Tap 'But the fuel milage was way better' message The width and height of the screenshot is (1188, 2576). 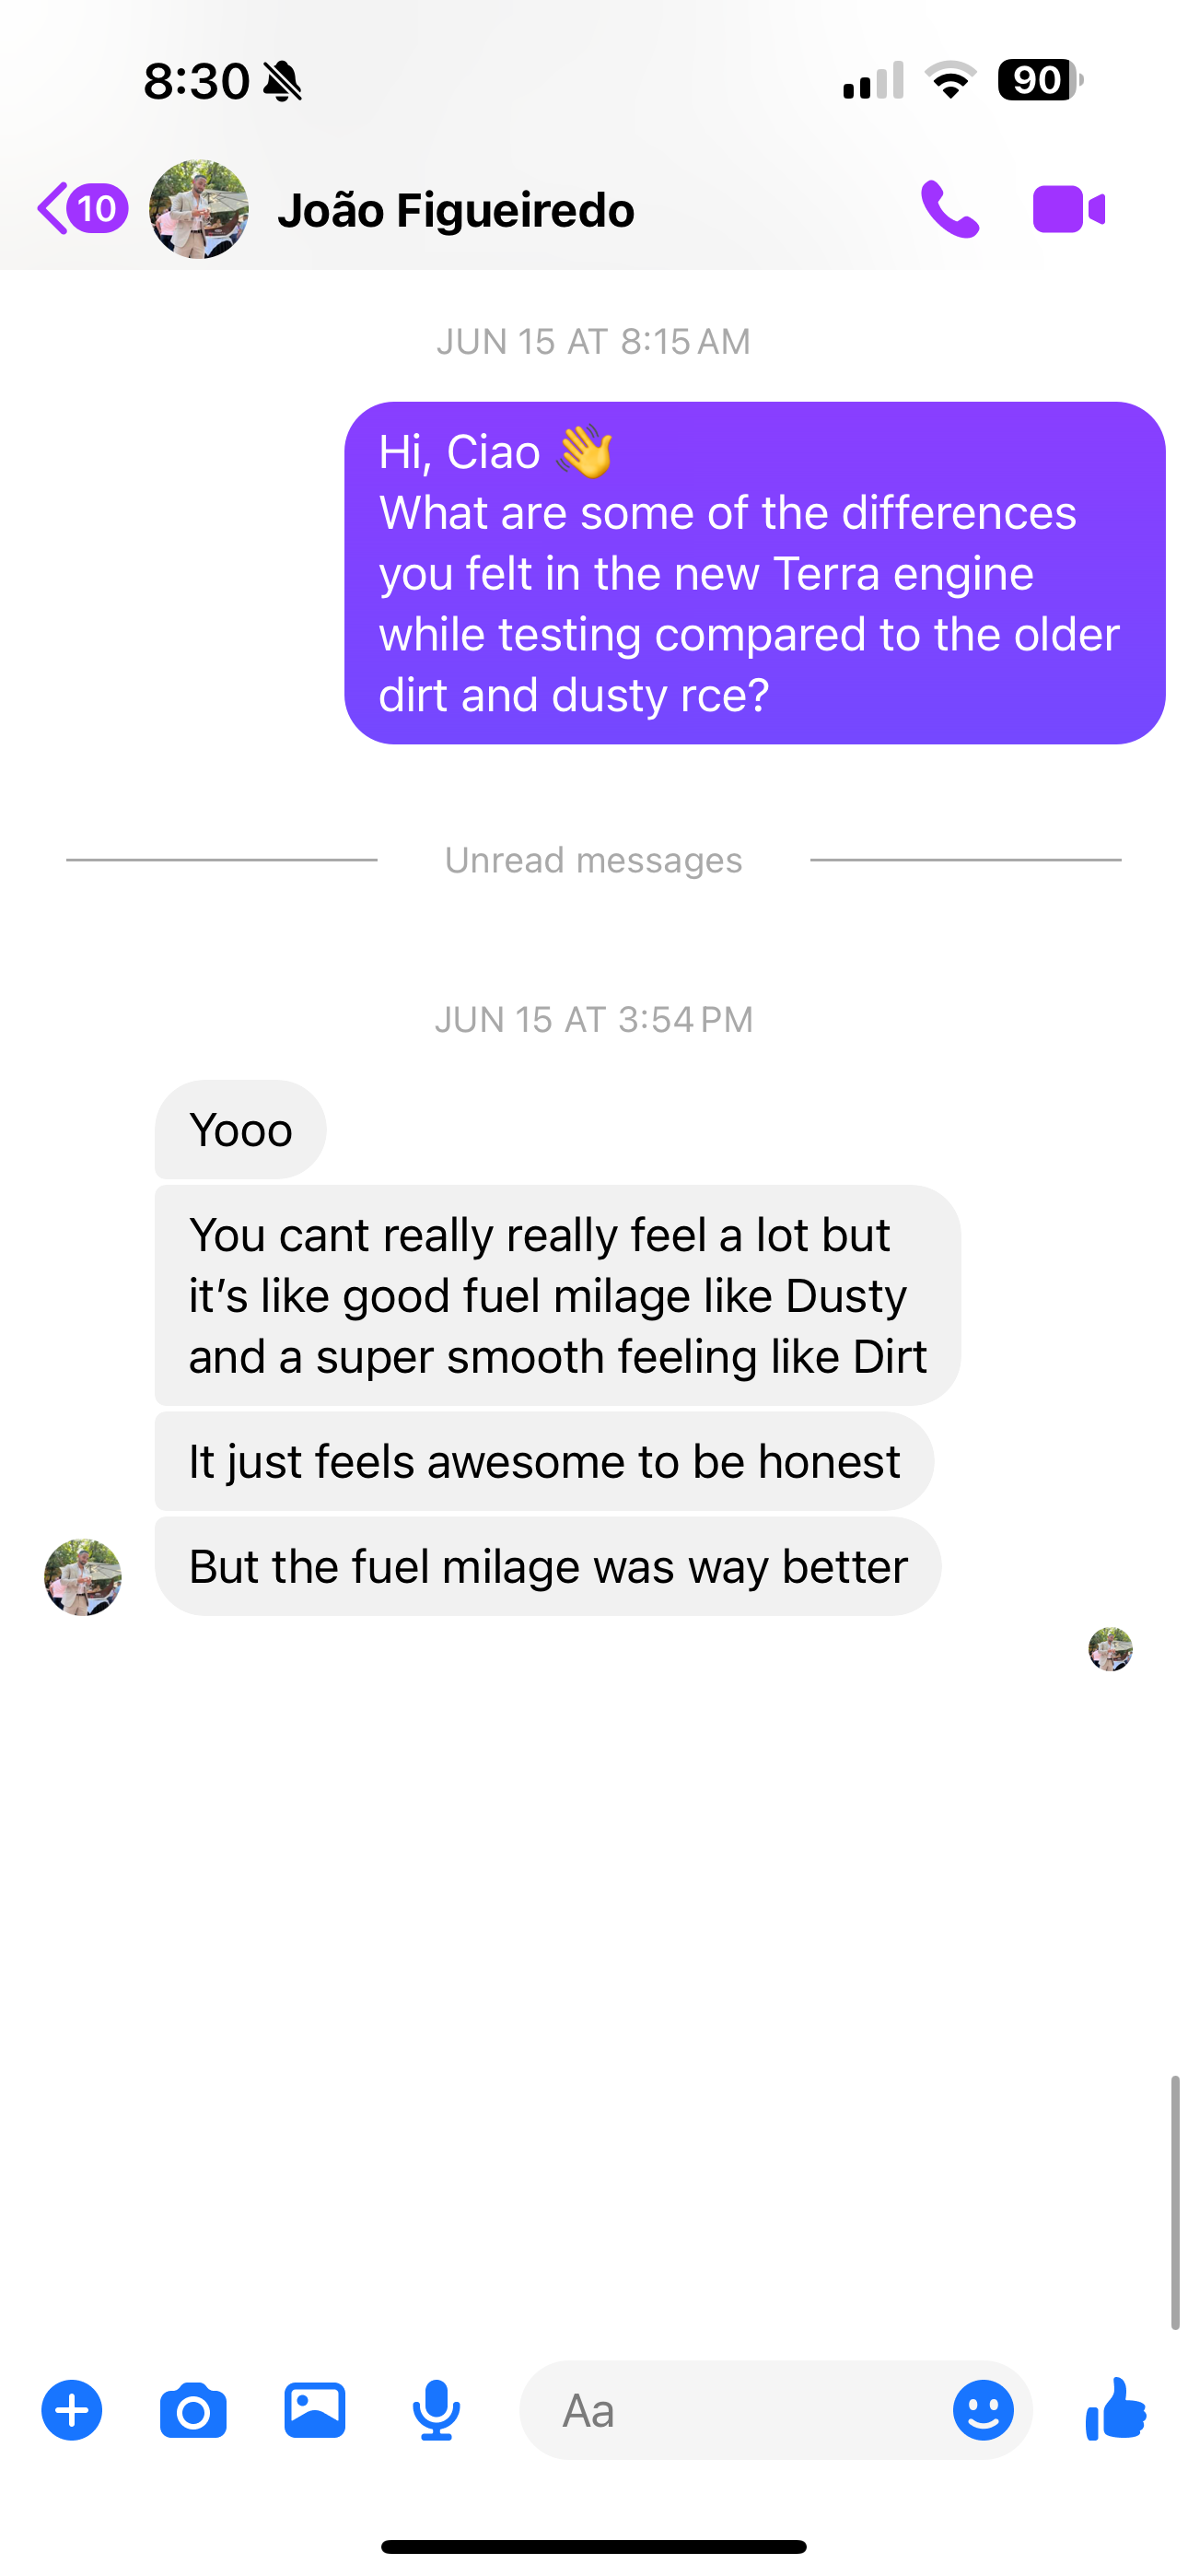(x=548, y=1567)
